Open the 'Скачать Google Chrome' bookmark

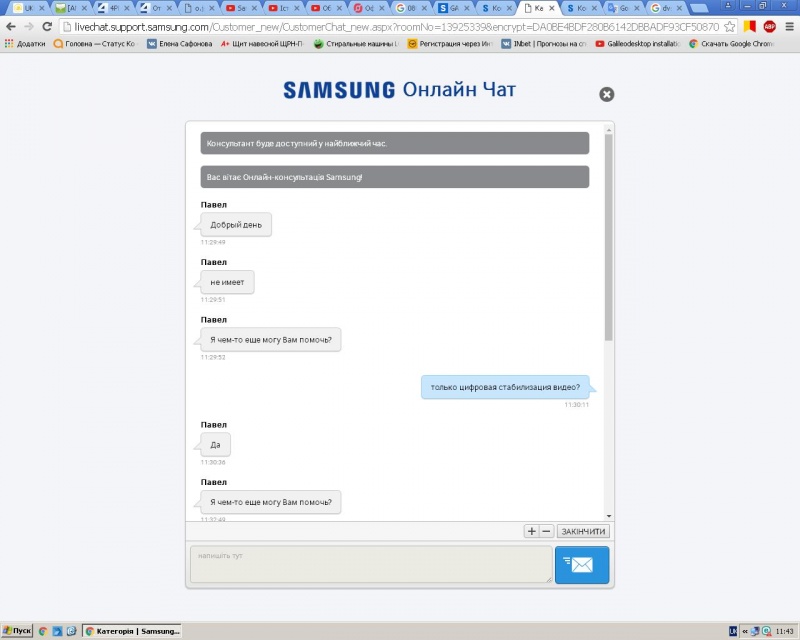(x=732, y=44)
